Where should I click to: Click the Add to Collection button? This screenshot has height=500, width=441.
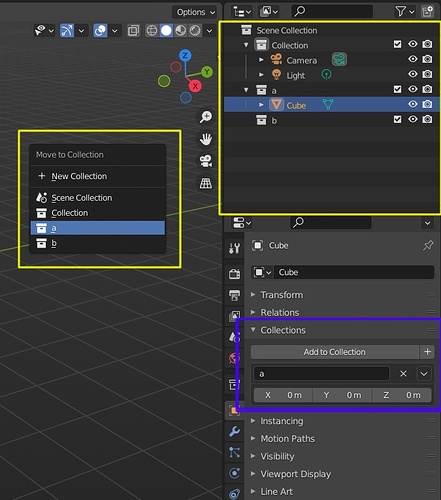pos(335,352)
